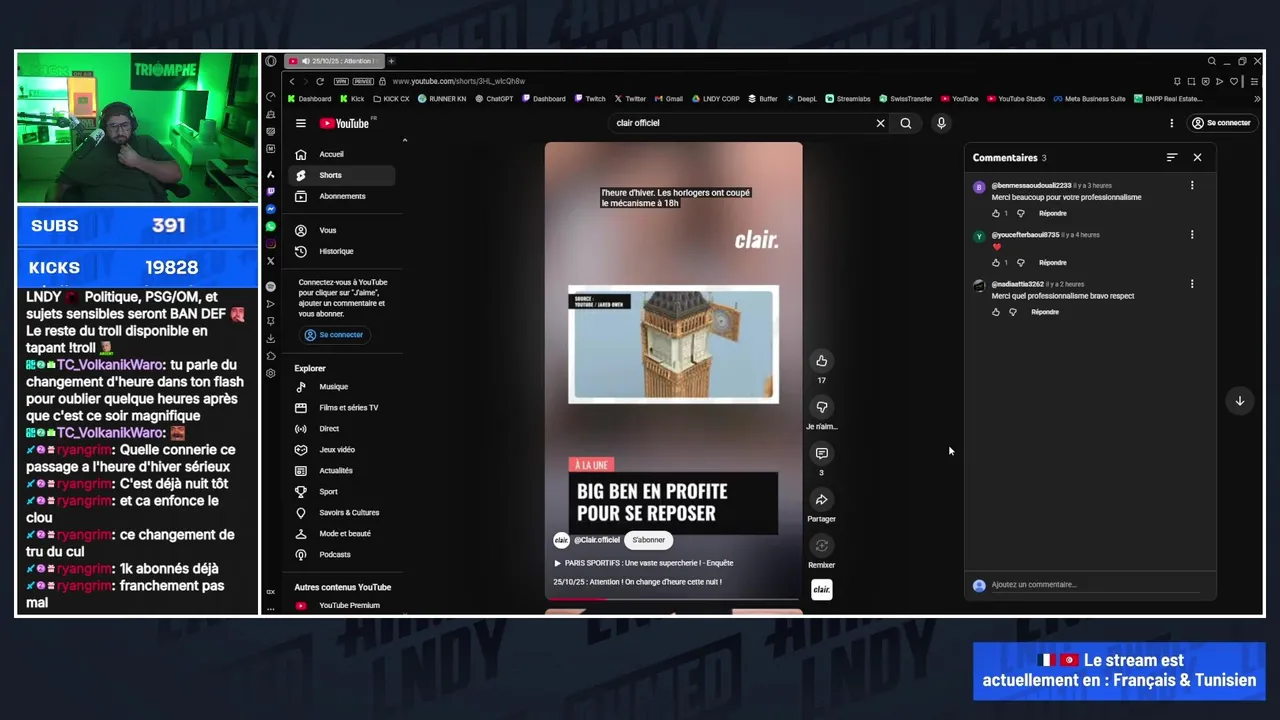Image resolution: width=1280 pixels, height=720 pixels.
Task: Click Se connecter button in sidebar
Action: 334,335
